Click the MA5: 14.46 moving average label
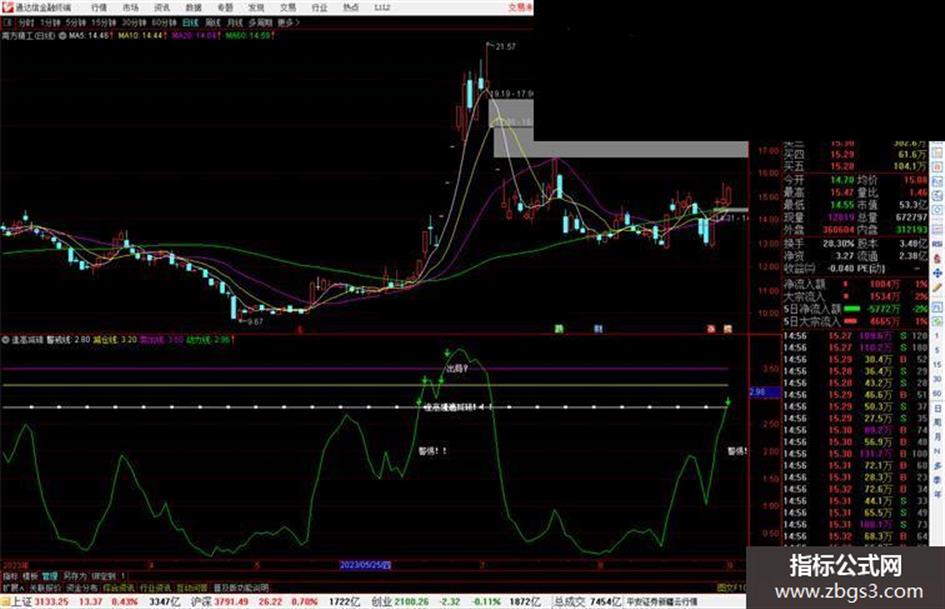 click(89, 36)
